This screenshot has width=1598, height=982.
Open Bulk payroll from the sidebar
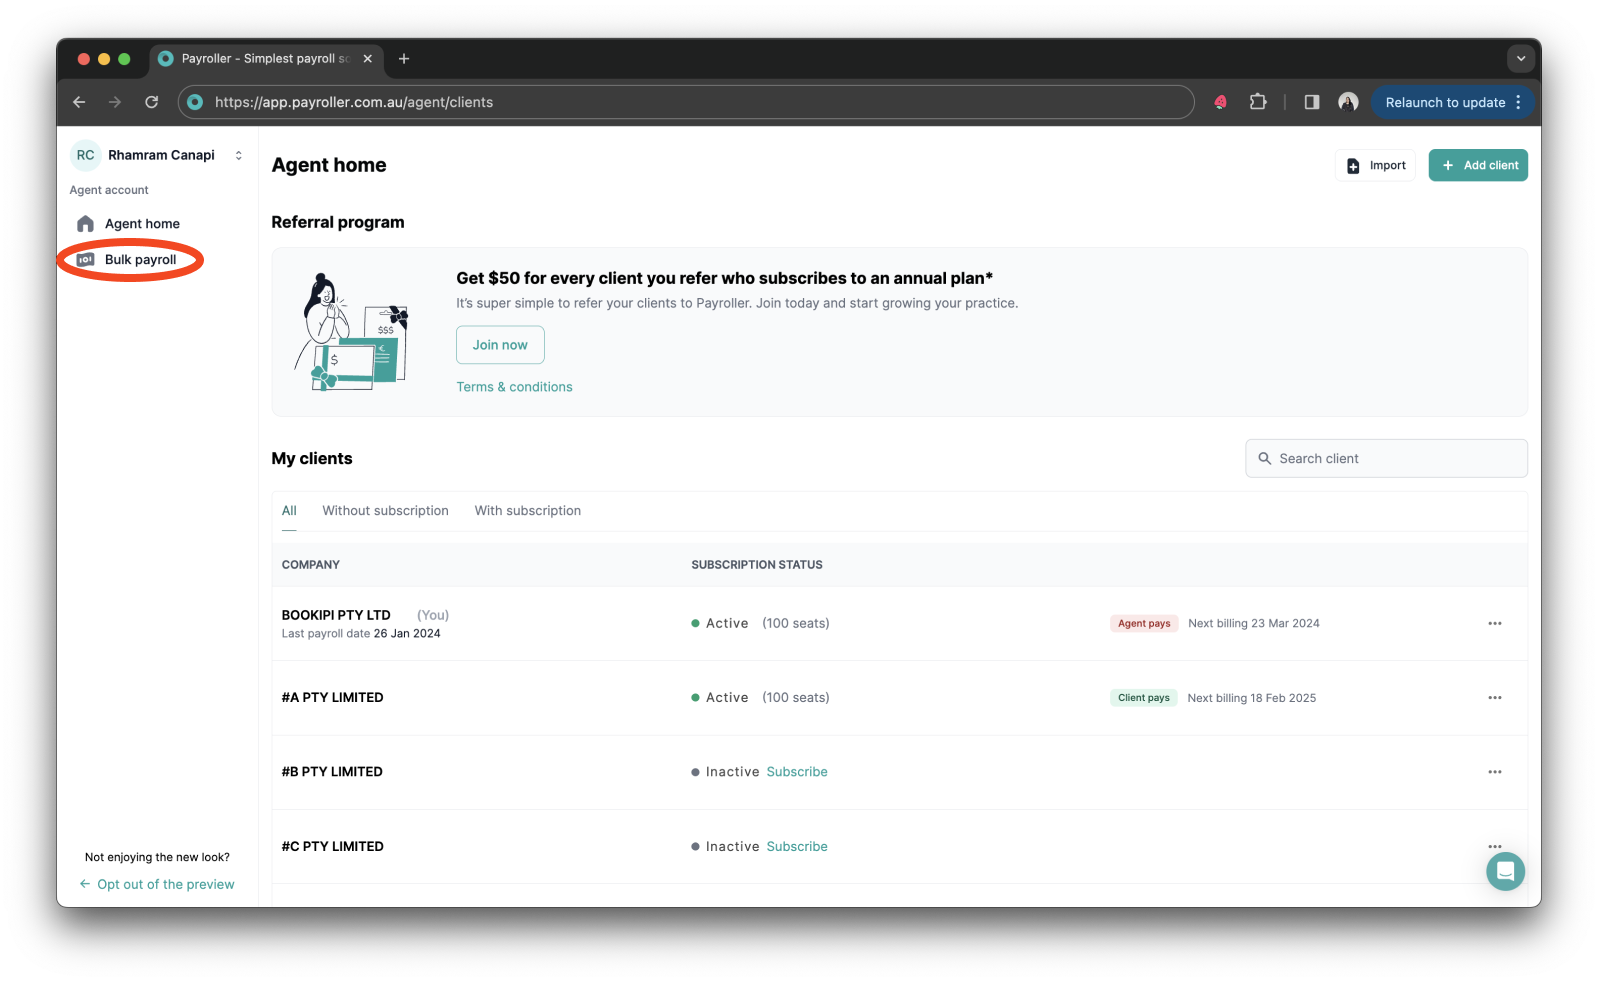point(140,260)
